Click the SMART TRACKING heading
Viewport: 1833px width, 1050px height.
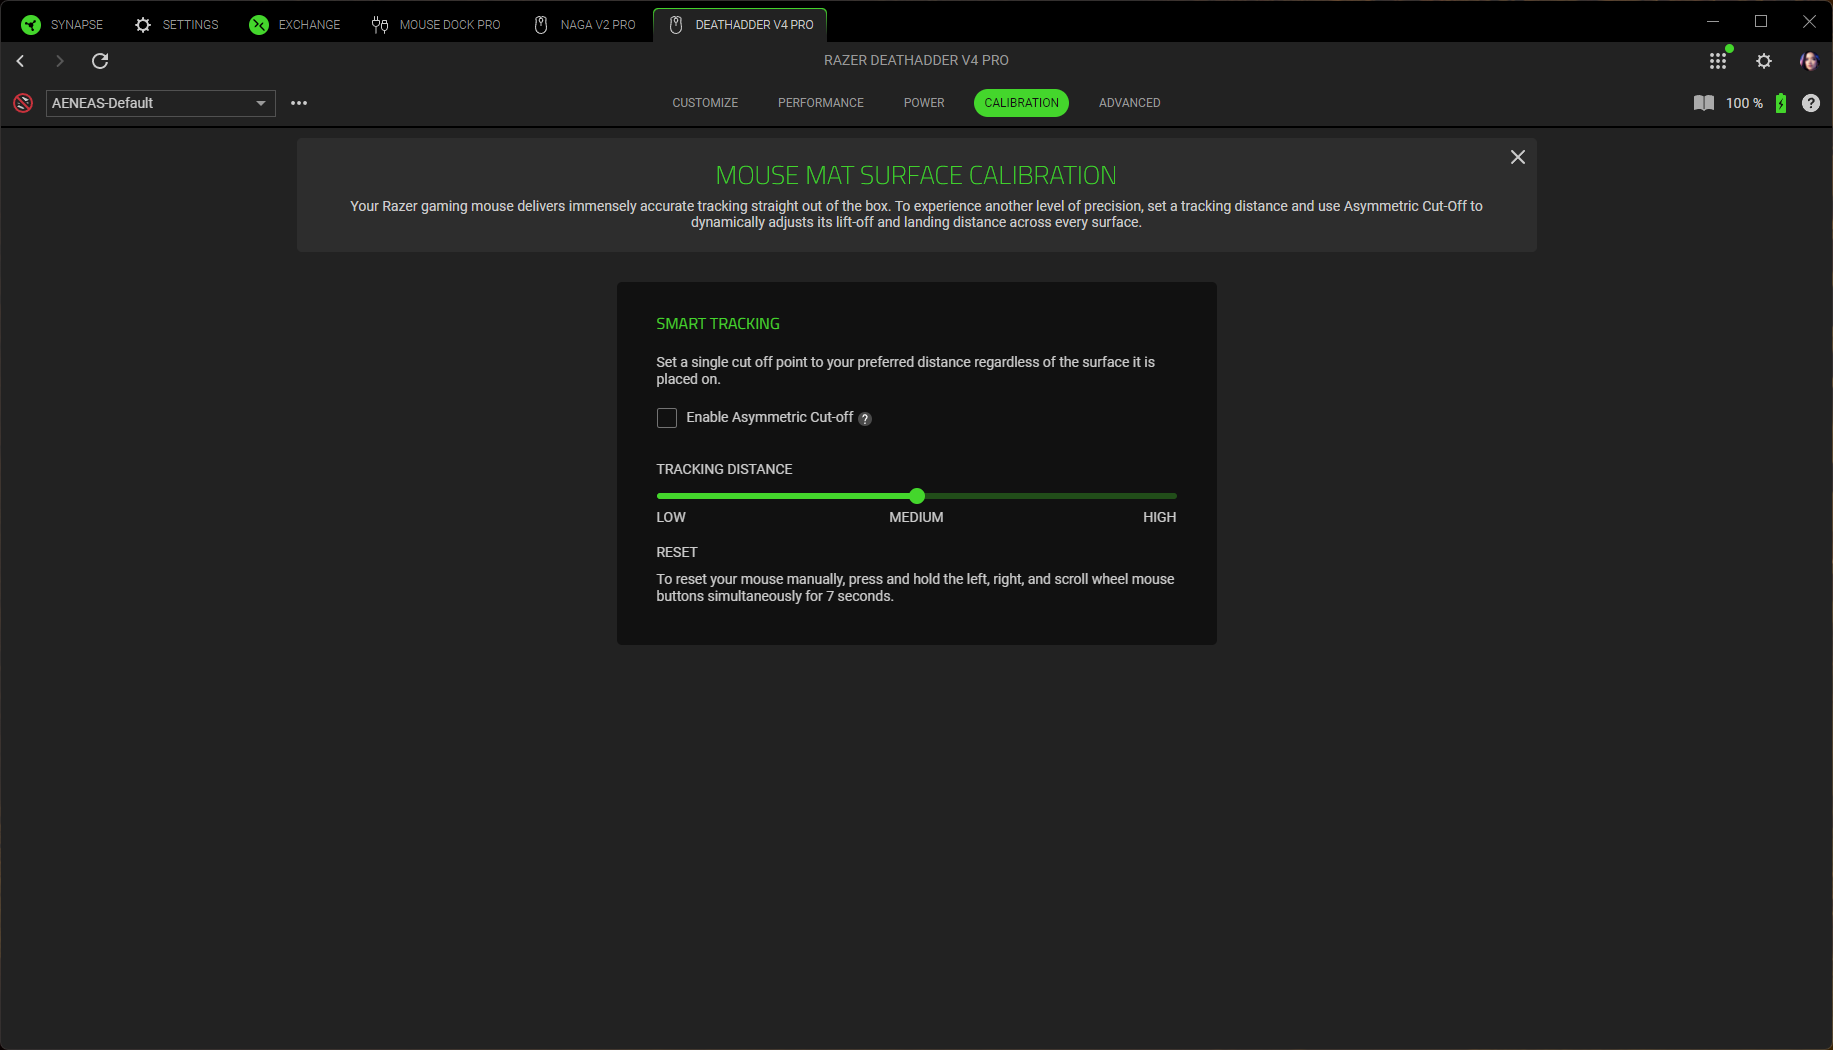(718, 324)
